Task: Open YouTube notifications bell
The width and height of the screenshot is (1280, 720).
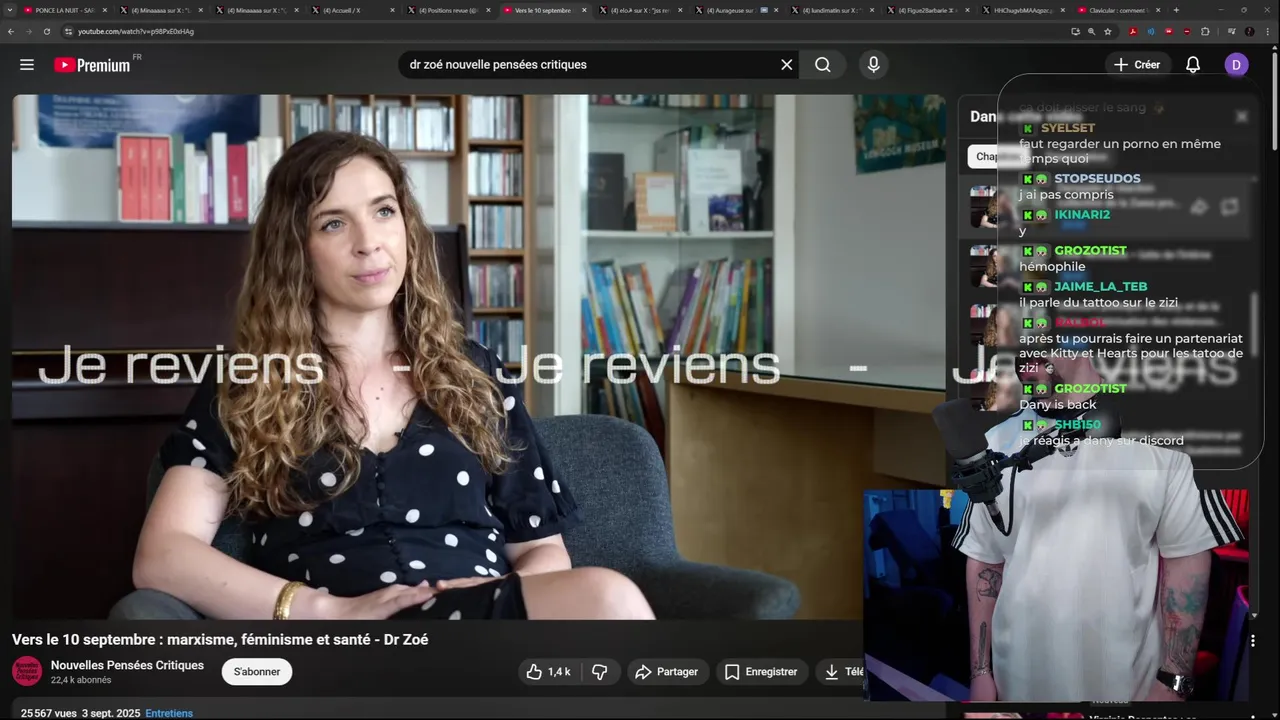Action: (x=1193, y=65)
